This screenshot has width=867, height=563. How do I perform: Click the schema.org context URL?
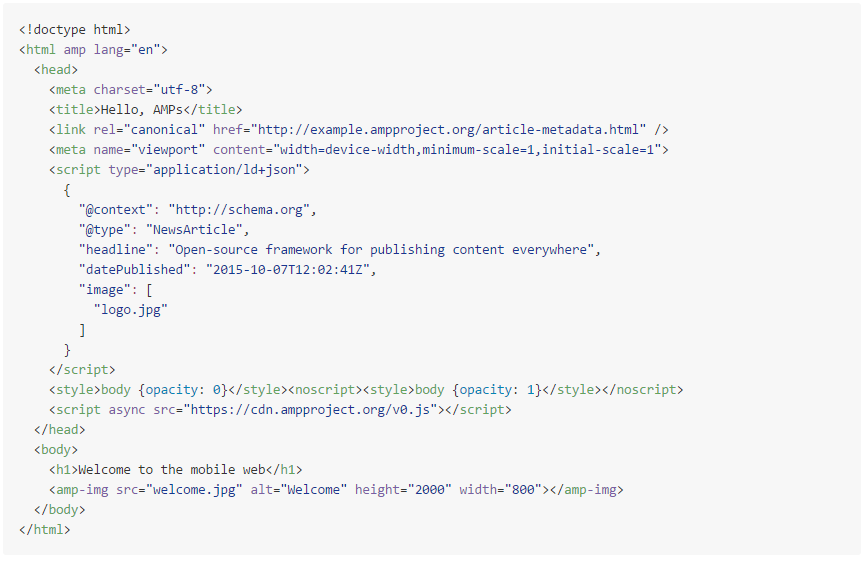pos(241,210)
